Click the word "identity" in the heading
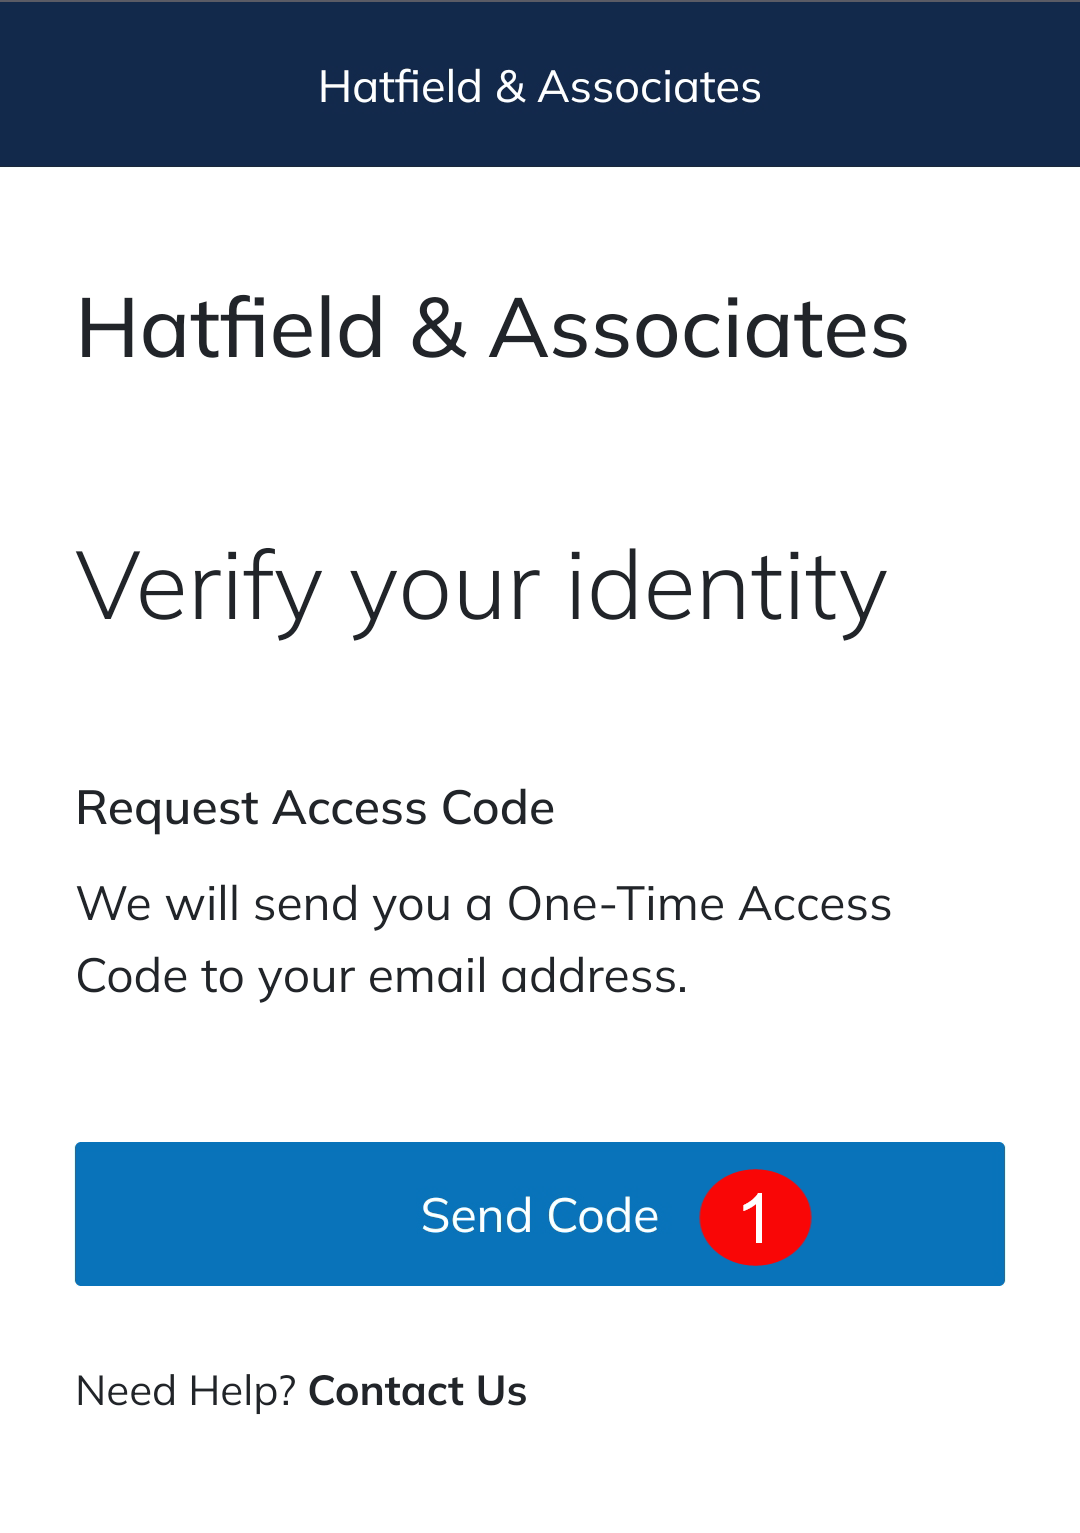This screenshot has width=1080, height=1533. point(726,588)
